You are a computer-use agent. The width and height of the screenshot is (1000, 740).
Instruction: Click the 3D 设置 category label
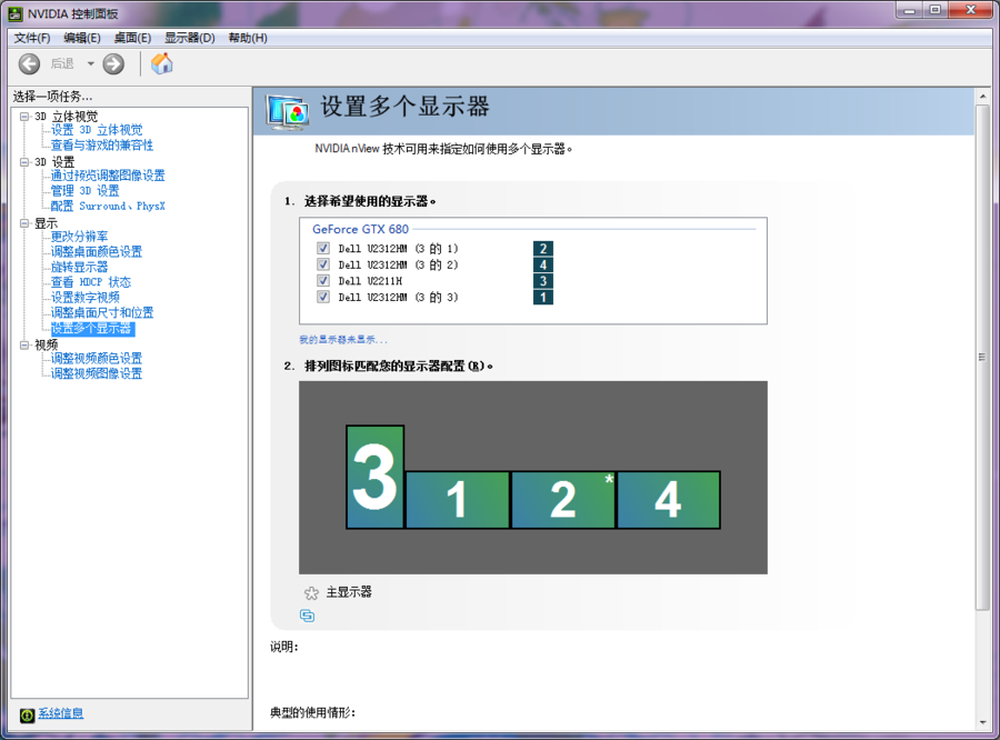point(55,162)
